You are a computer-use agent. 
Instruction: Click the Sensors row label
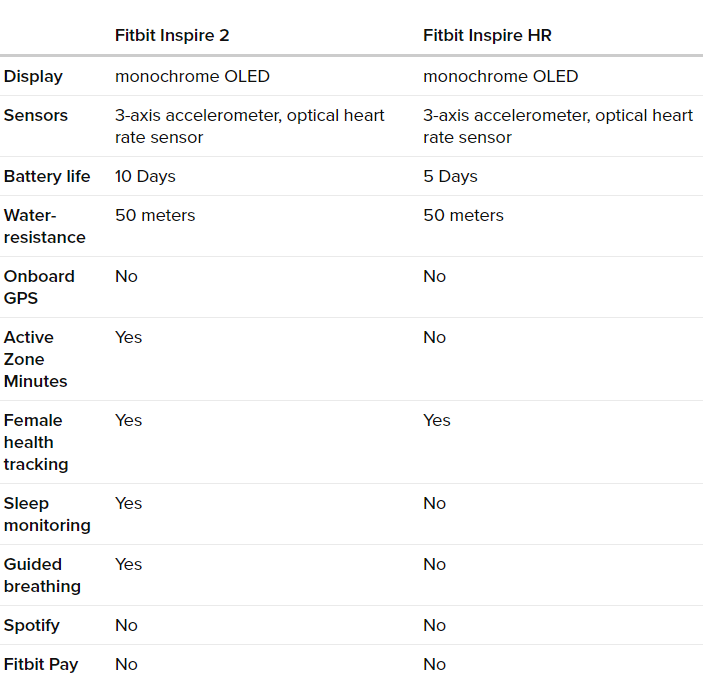tap(36, 115)
